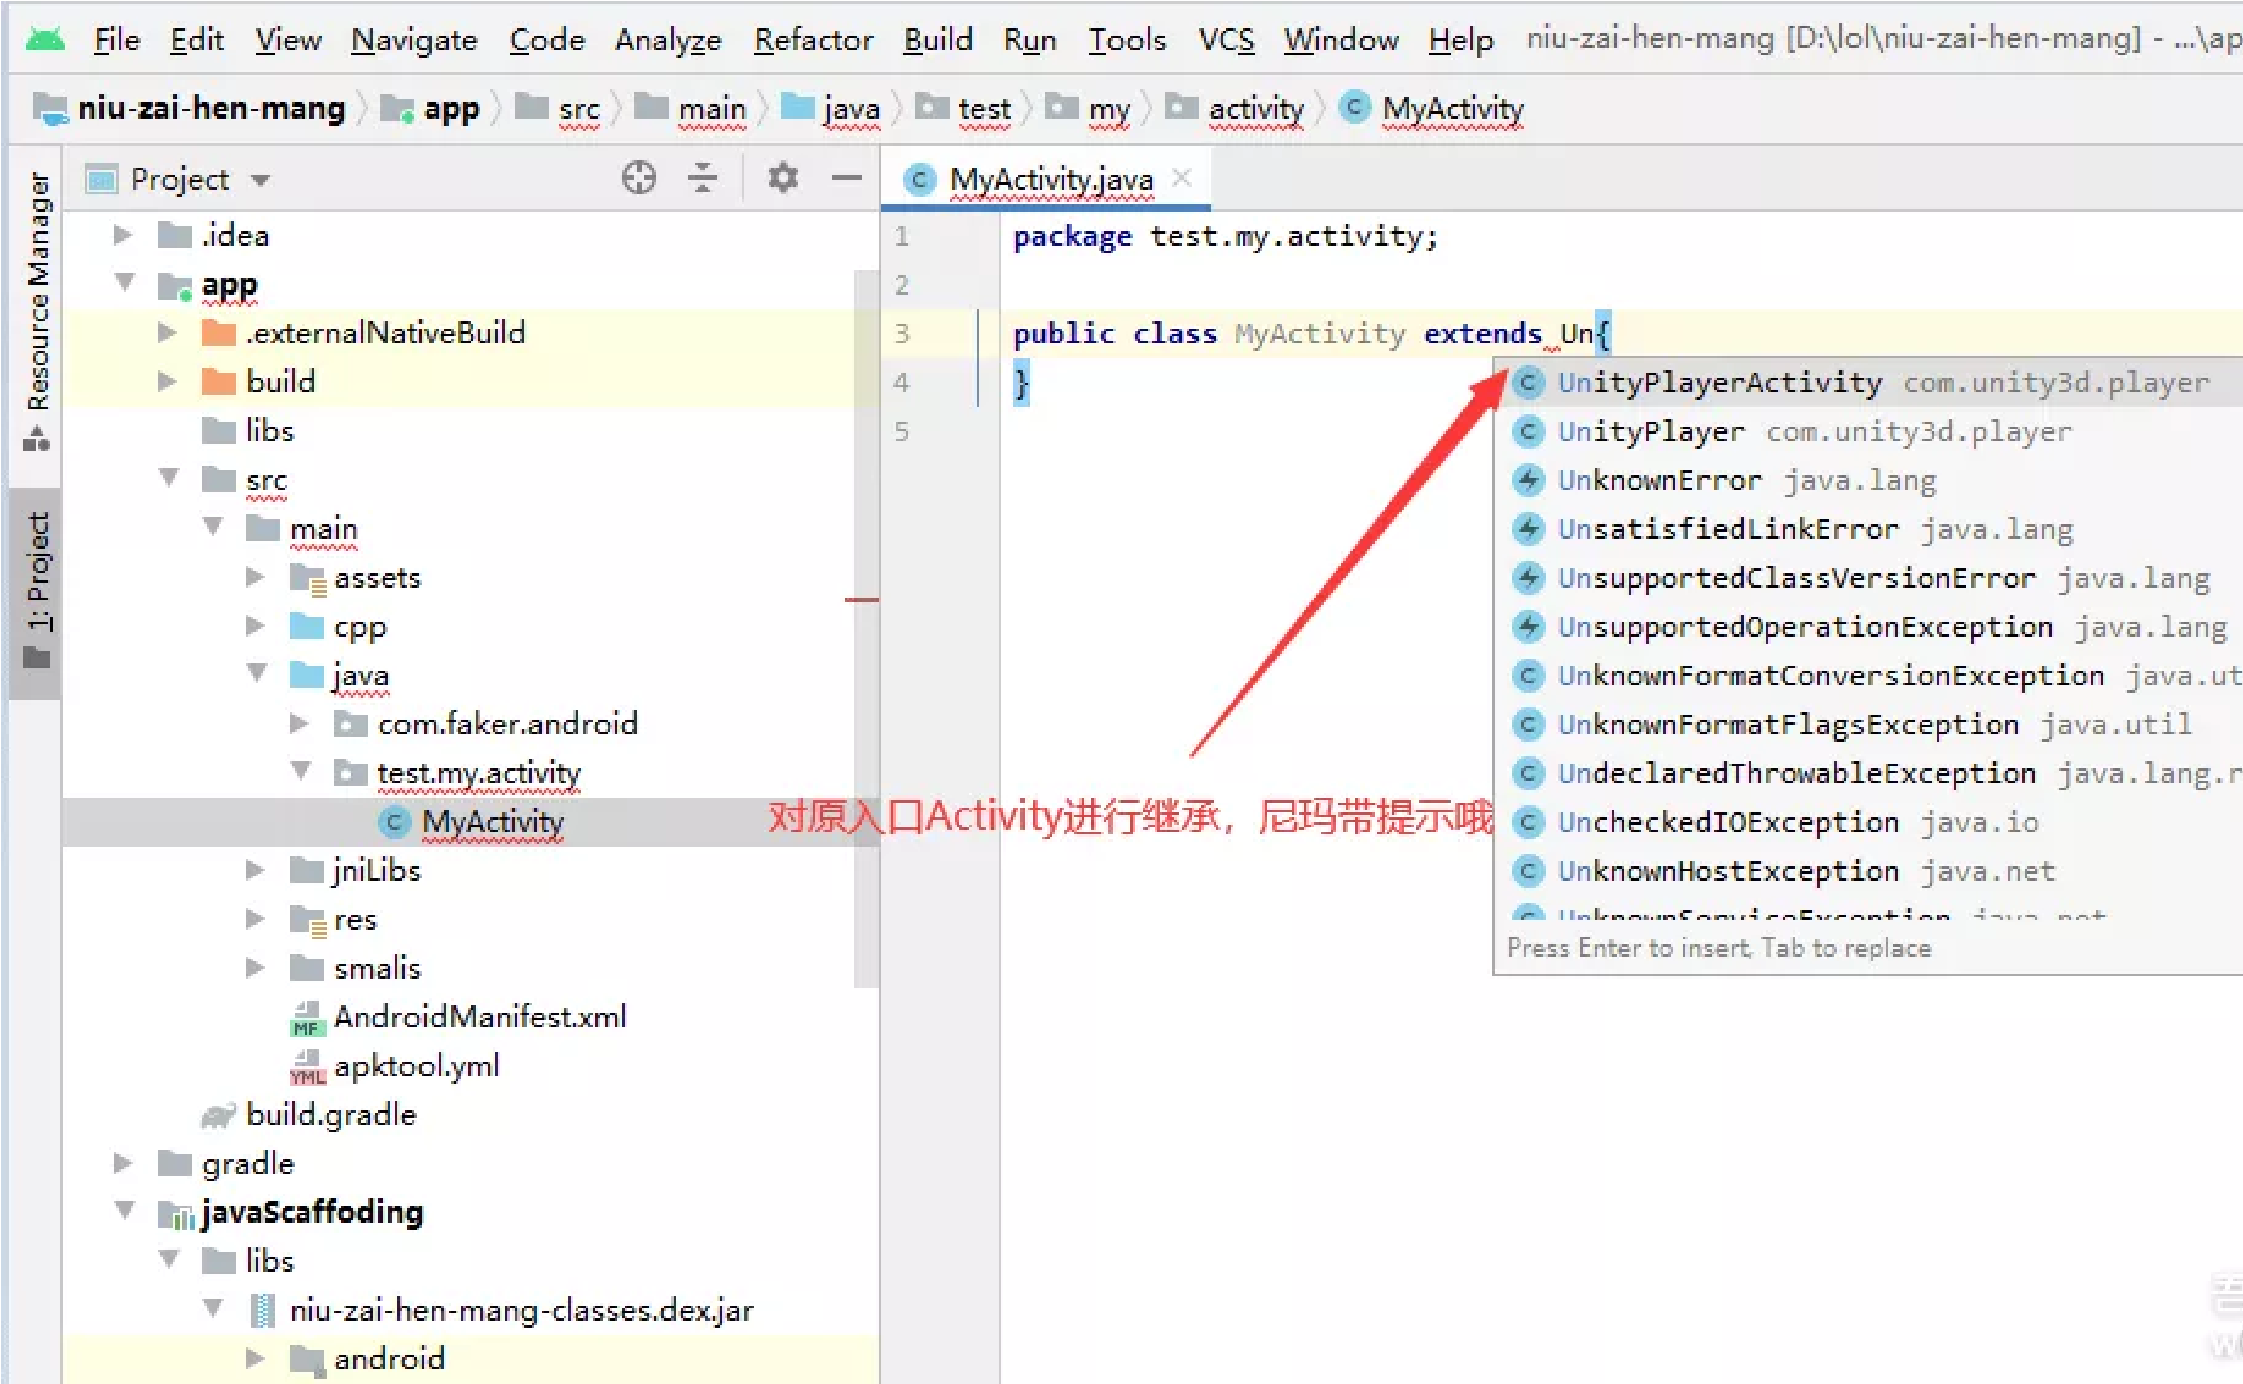The image size is (2243, 1384).
Task: Collapse the src folder
Action: pyautogui.click(x=168, y=478)
